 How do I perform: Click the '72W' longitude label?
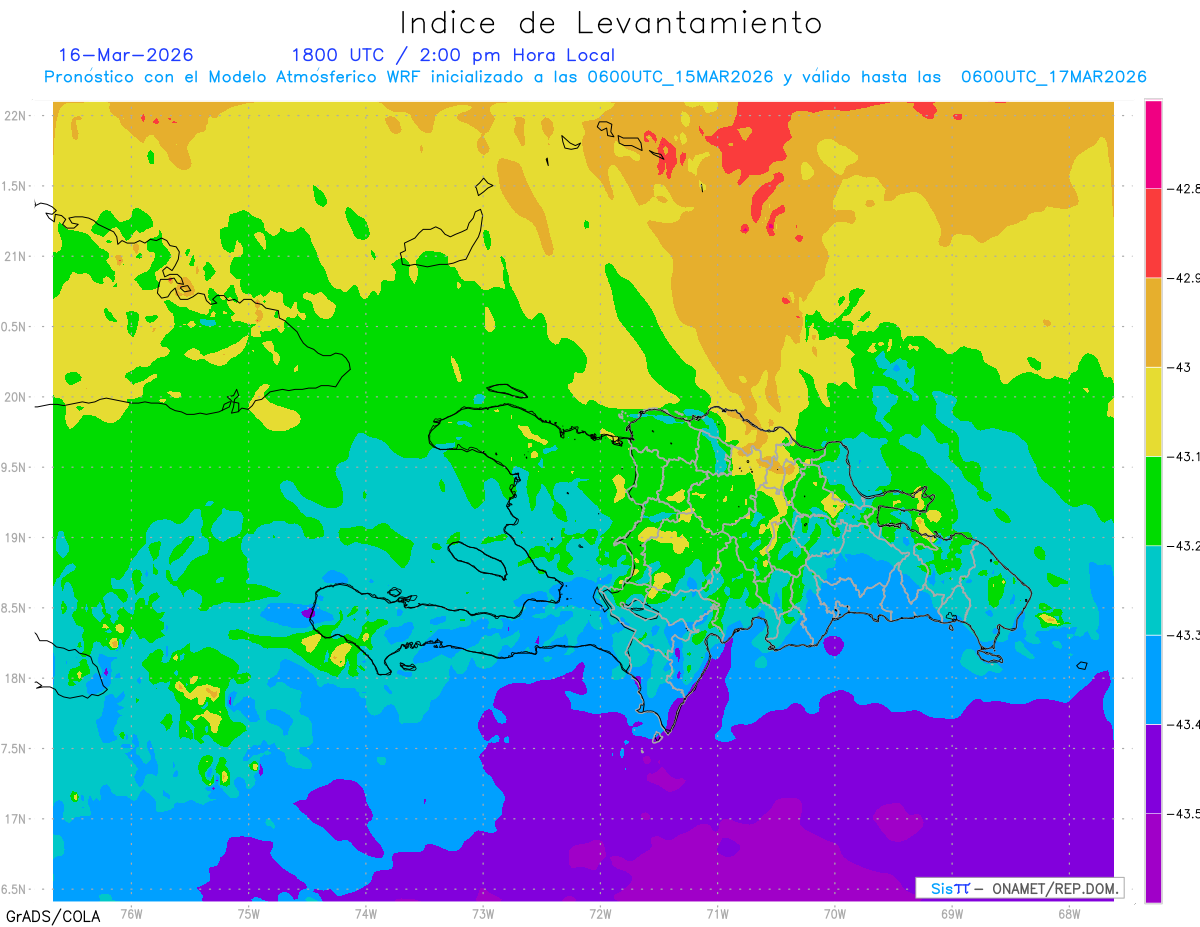pyautogui.click(x=600, y=913)
